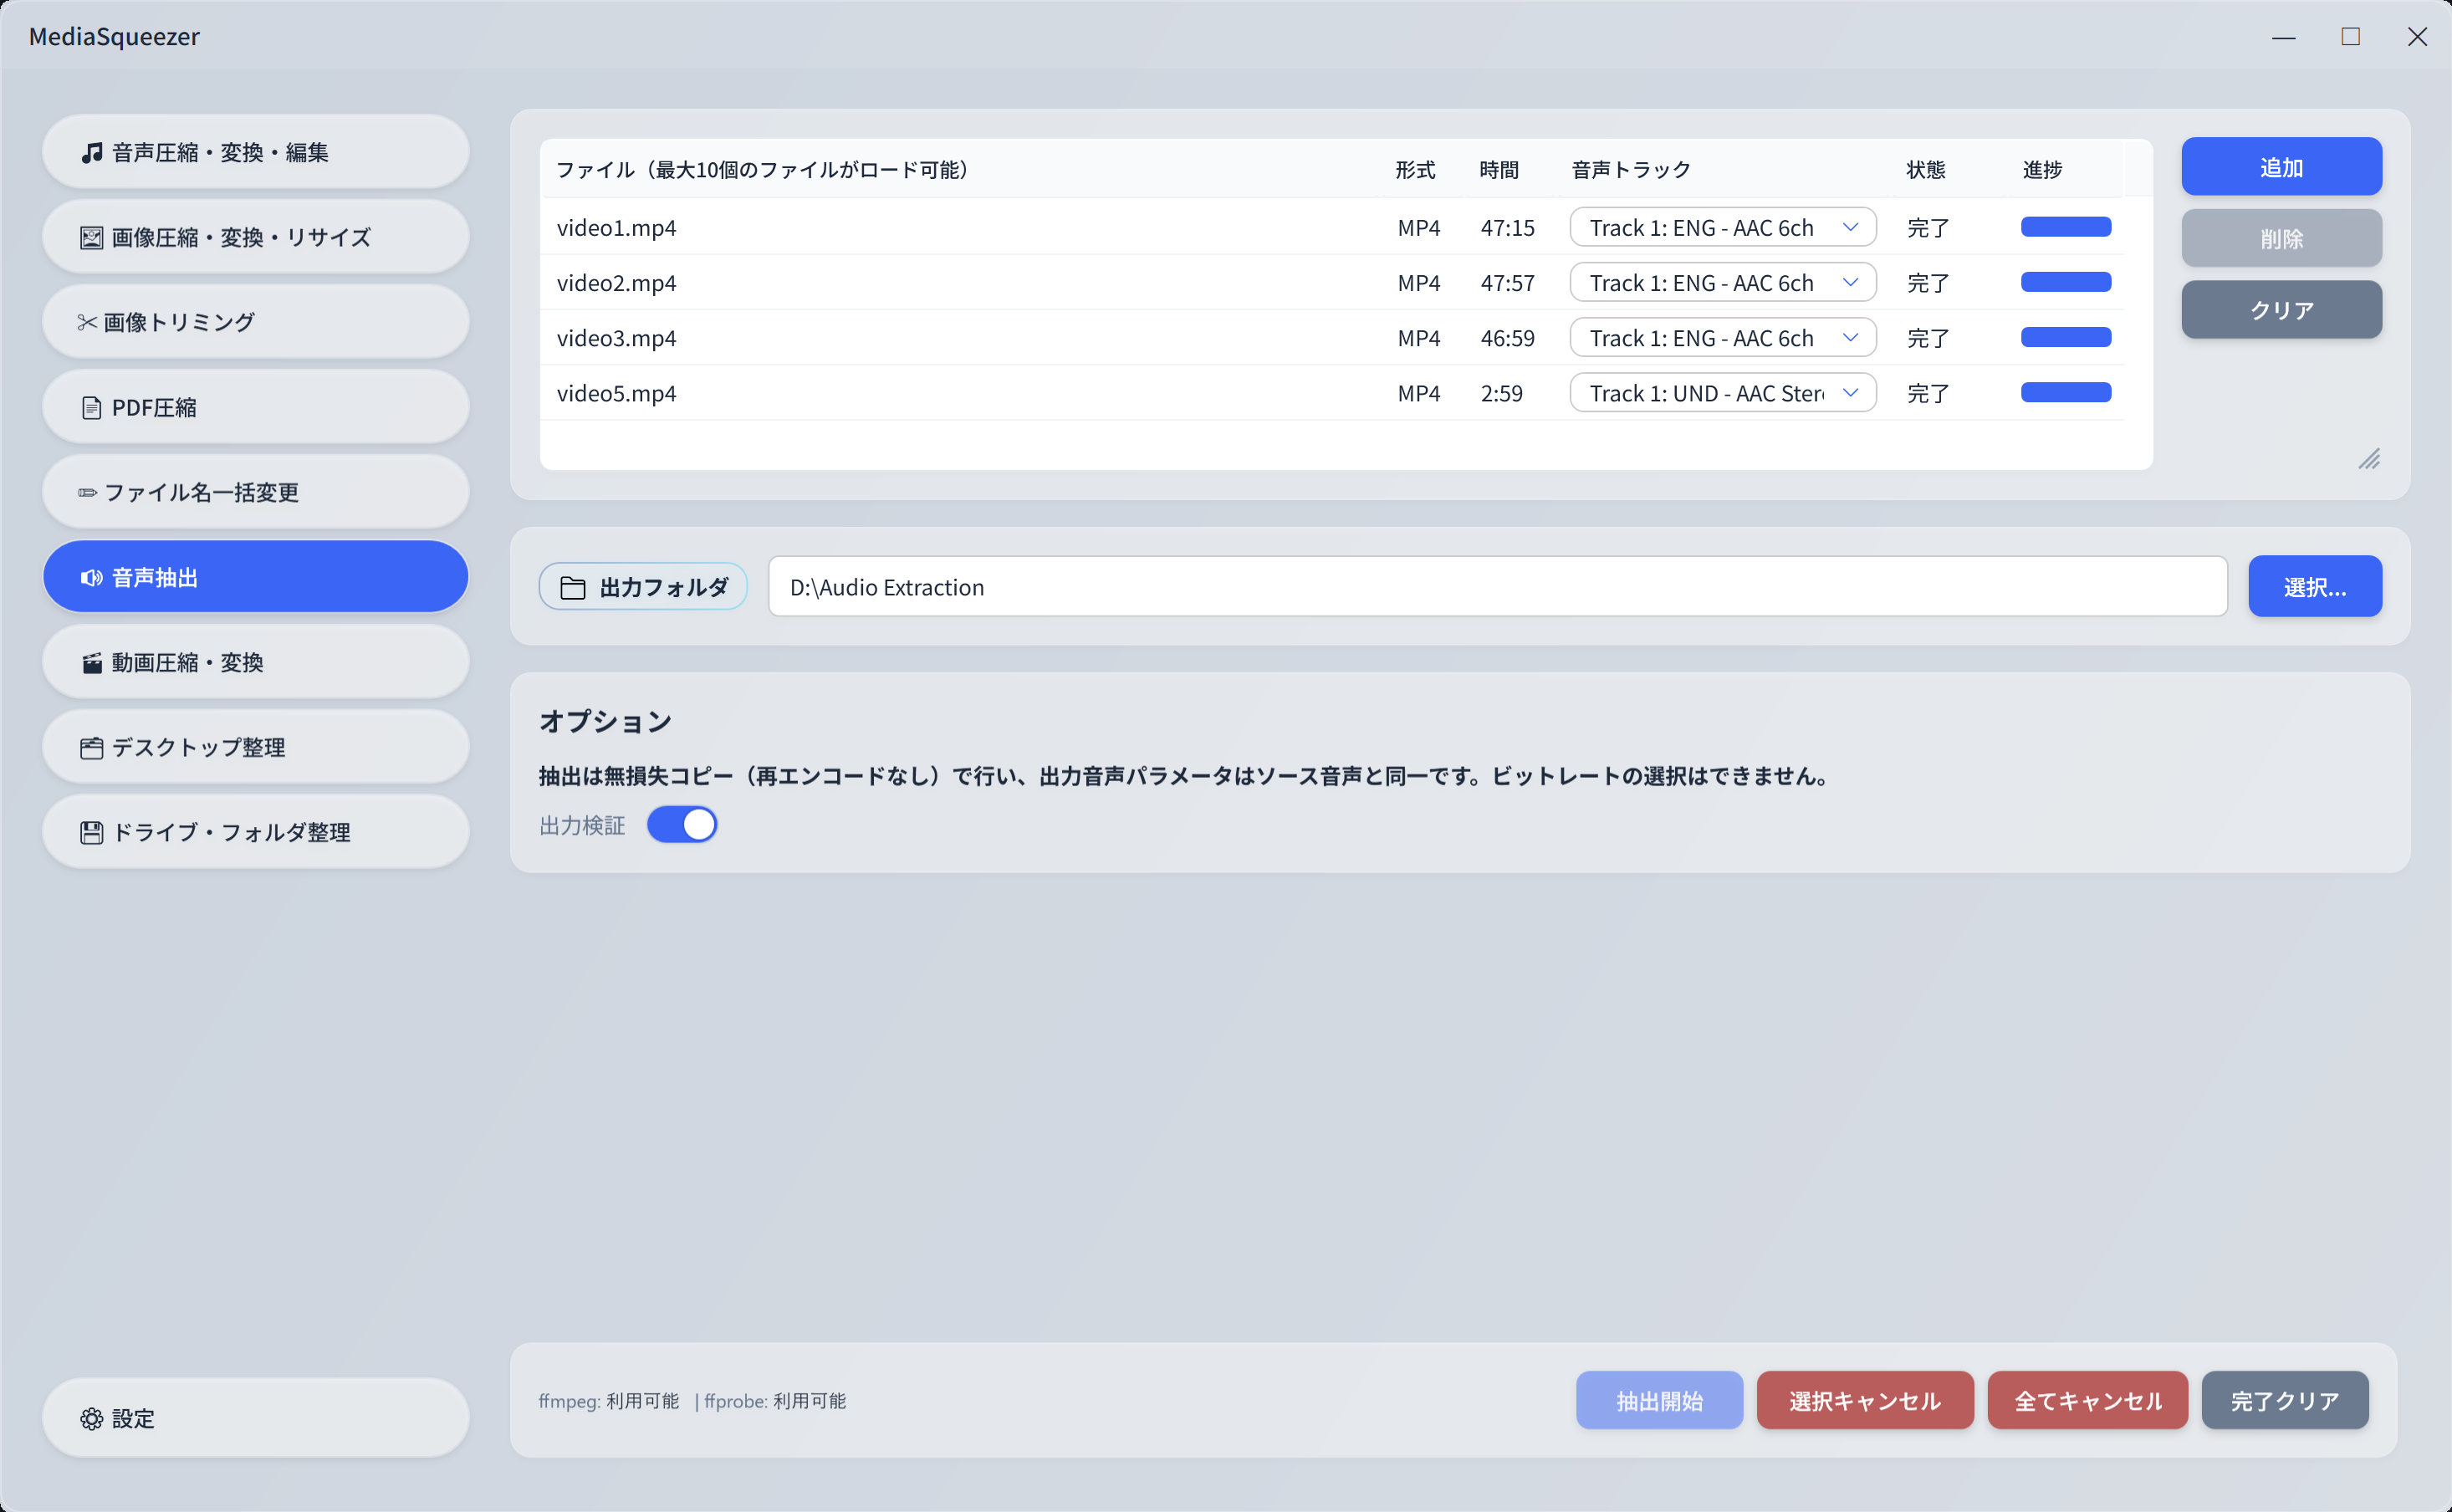This screenshot has width=2452, height=1512.
Task: Expand track selector for video3.mp4
Action: tap(1722, 337)
